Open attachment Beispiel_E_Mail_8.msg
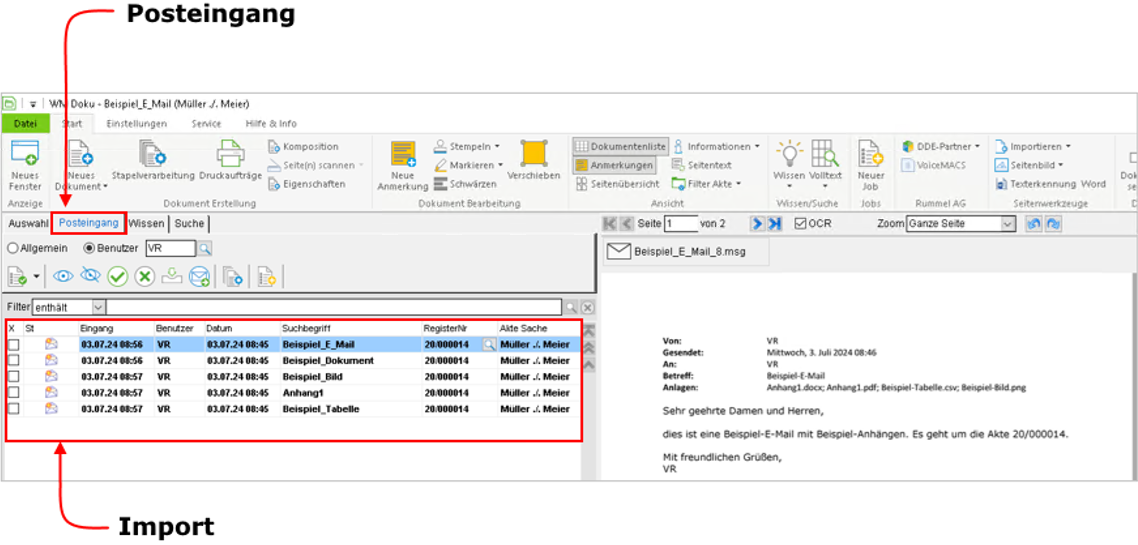The height and width of the screenshot is (545, 1138). pyautogui.click(x=685, y=252)
